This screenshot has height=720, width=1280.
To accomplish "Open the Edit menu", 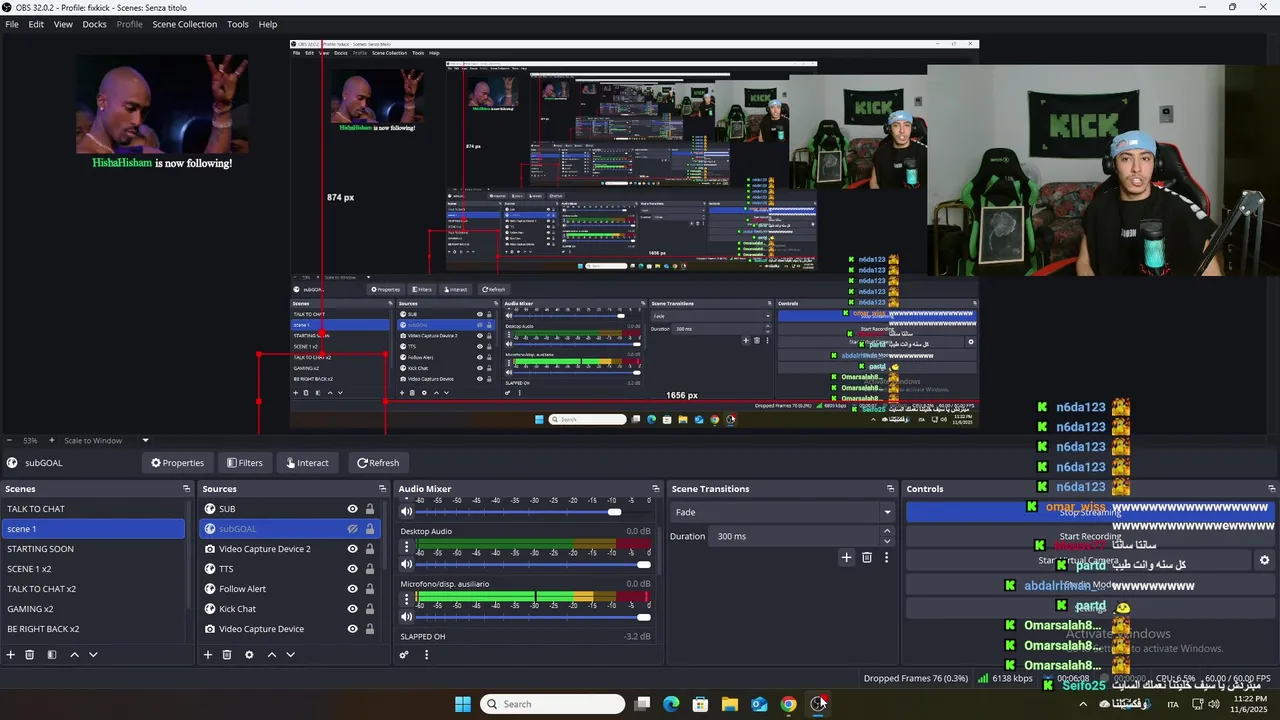I will pyautogui.click(x=36, y=24).
